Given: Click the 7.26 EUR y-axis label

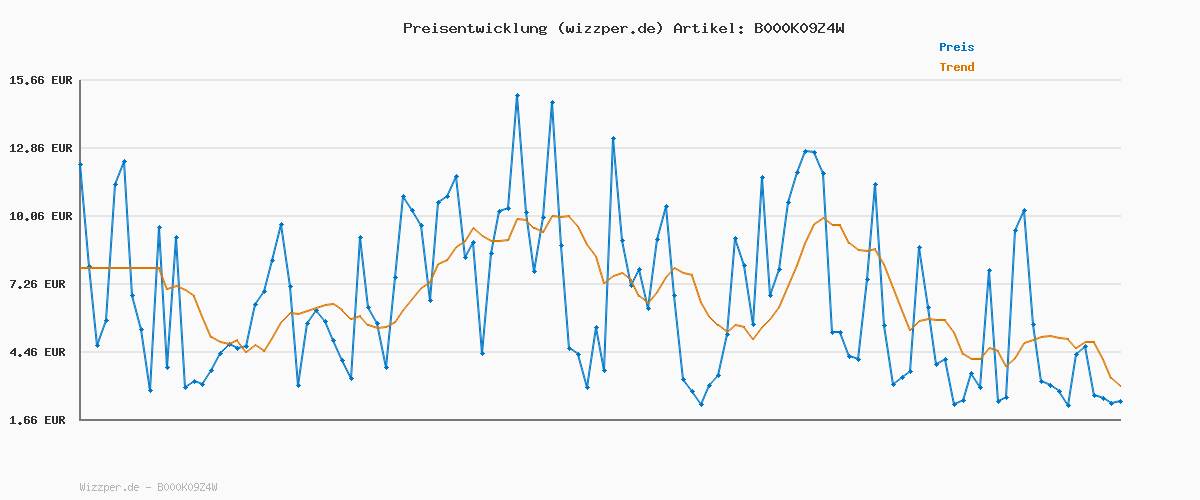Looking at the screenshot, I should click(40, 284).
